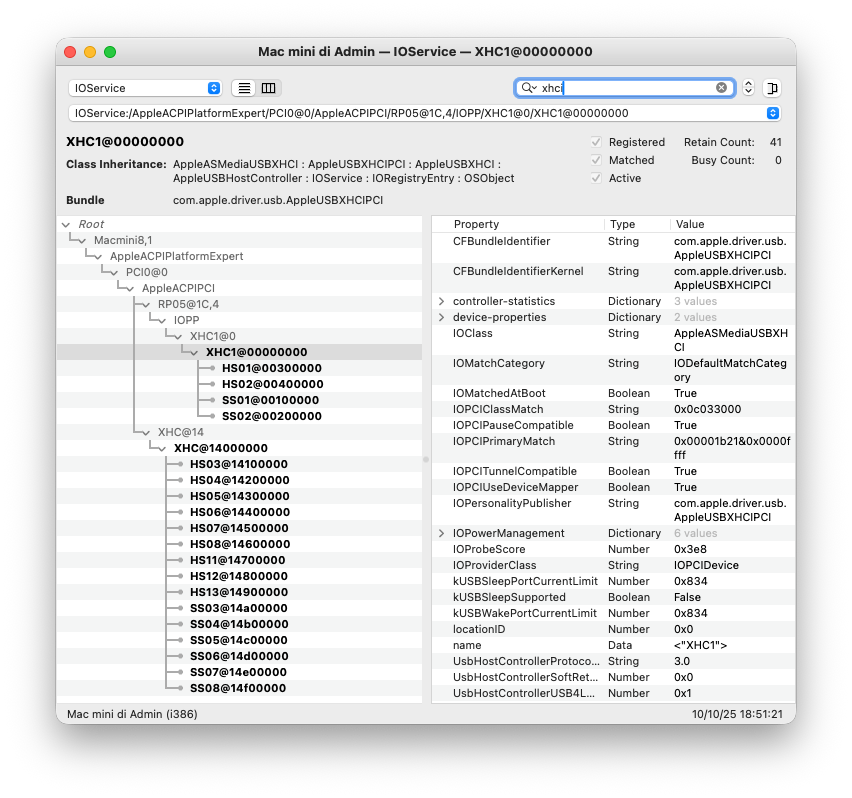Click the 10/10/25 18:51:21 timestamp
This screenshot has height=798, width=852.
pyautogui.click(x=737, y=714)
